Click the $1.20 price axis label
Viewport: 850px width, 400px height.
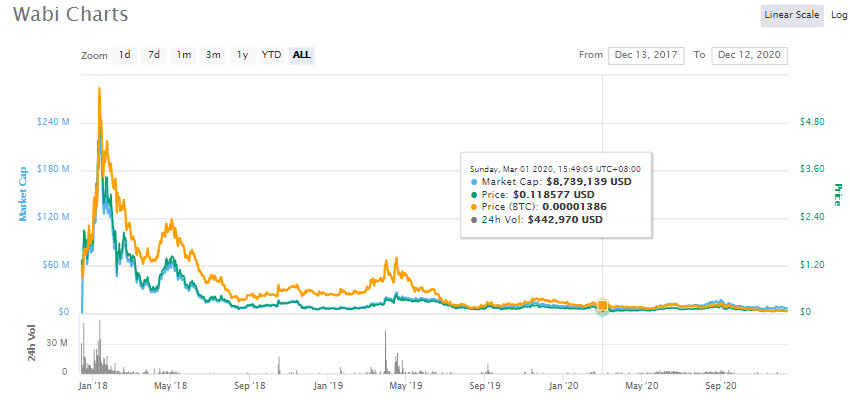[812, 265]
